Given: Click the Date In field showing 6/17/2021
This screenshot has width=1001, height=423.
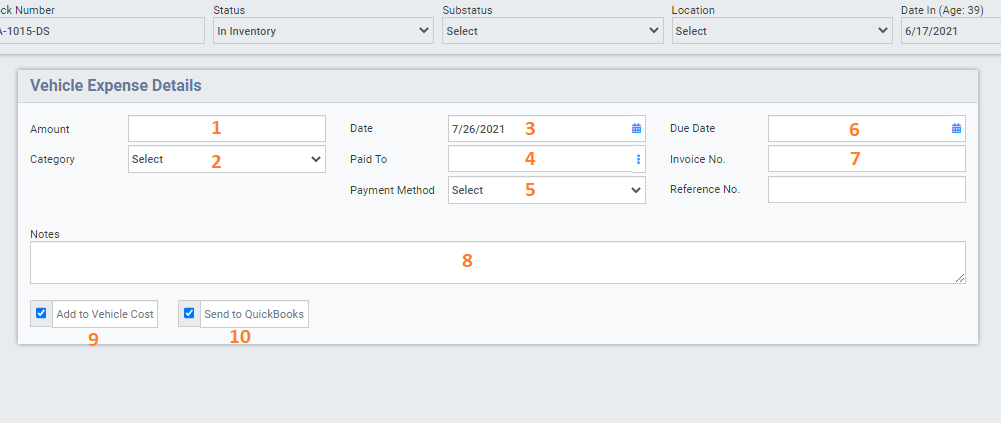Looking at the screenshot, I should 949,31.
